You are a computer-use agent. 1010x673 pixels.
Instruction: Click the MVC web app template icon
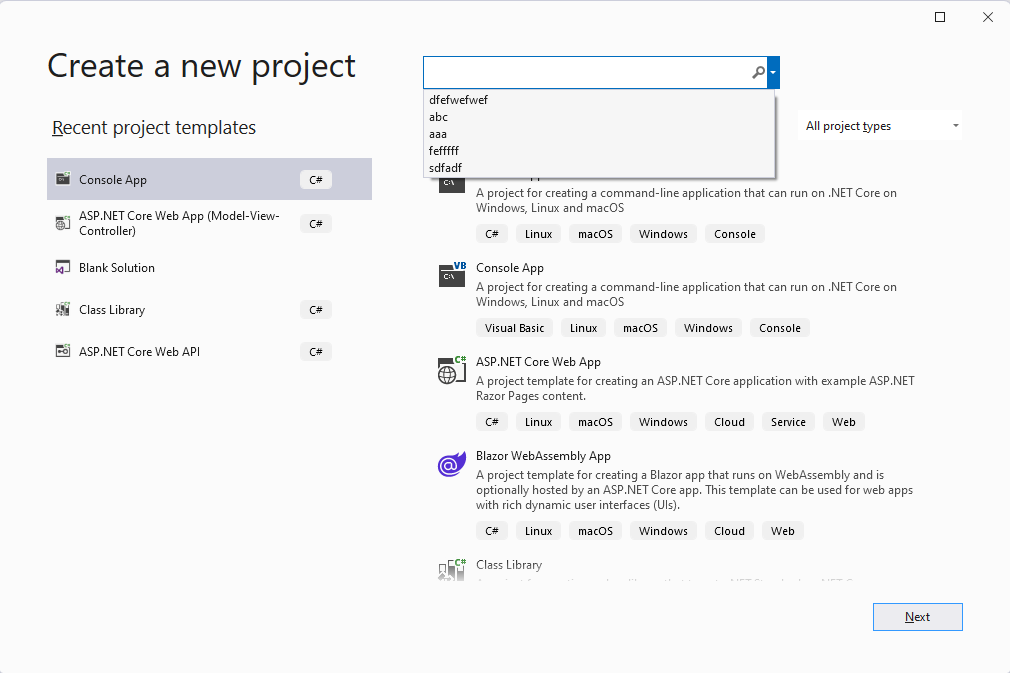(62, 223)
